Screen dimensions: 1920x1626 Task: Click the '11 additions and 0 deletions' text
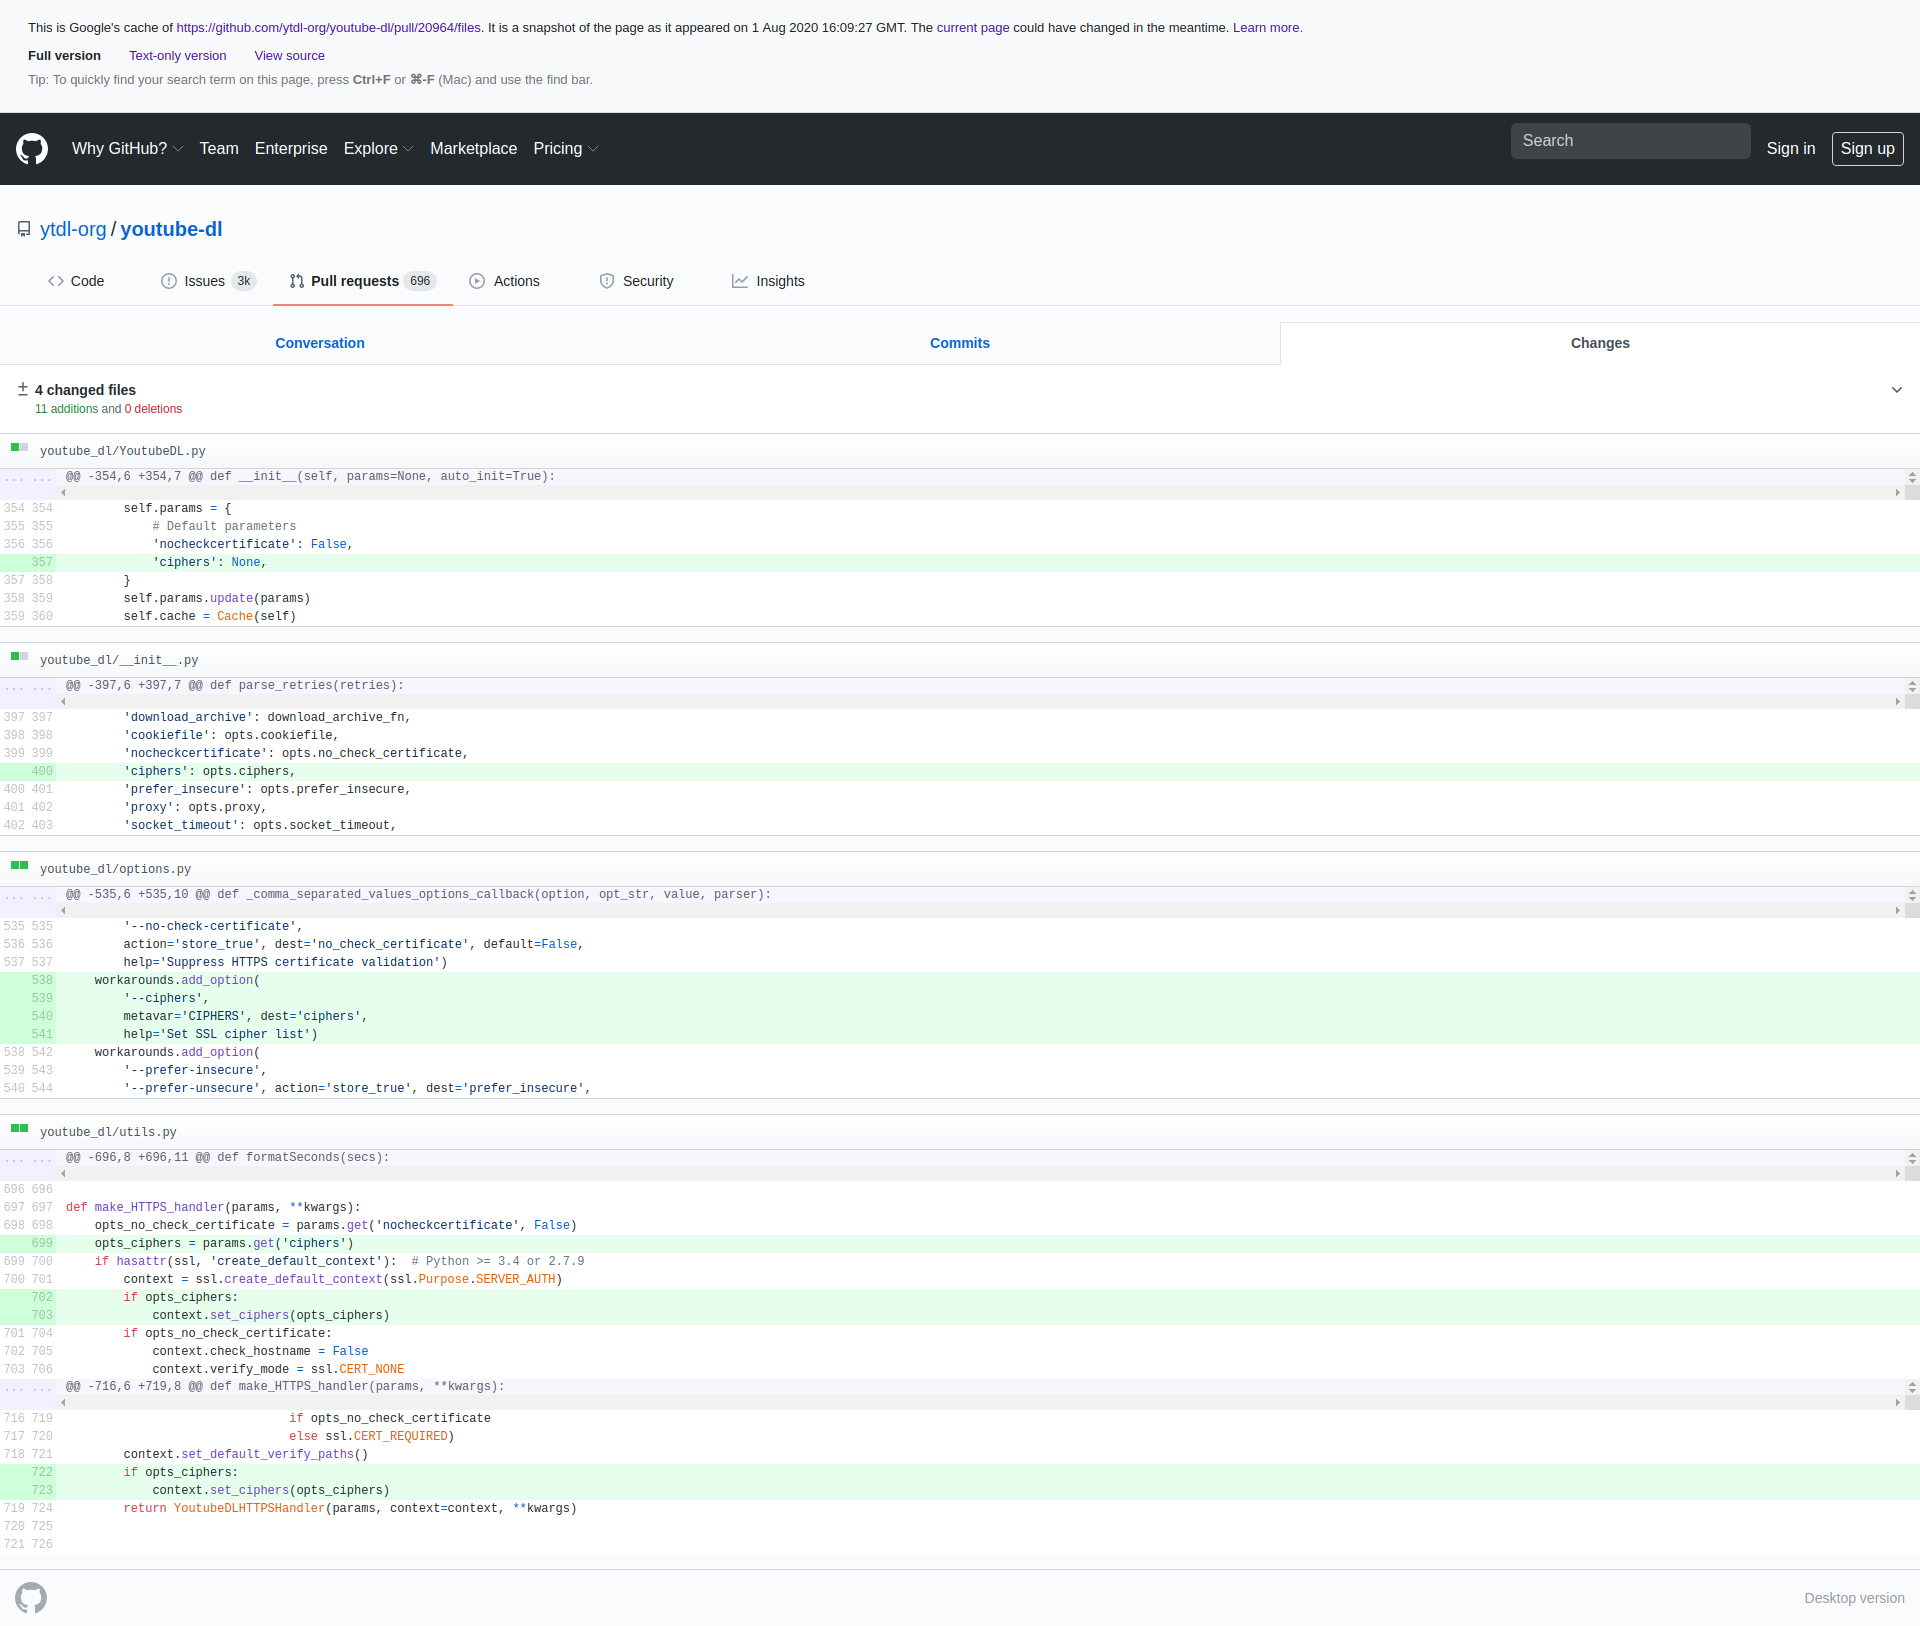(x=109, y=409)
